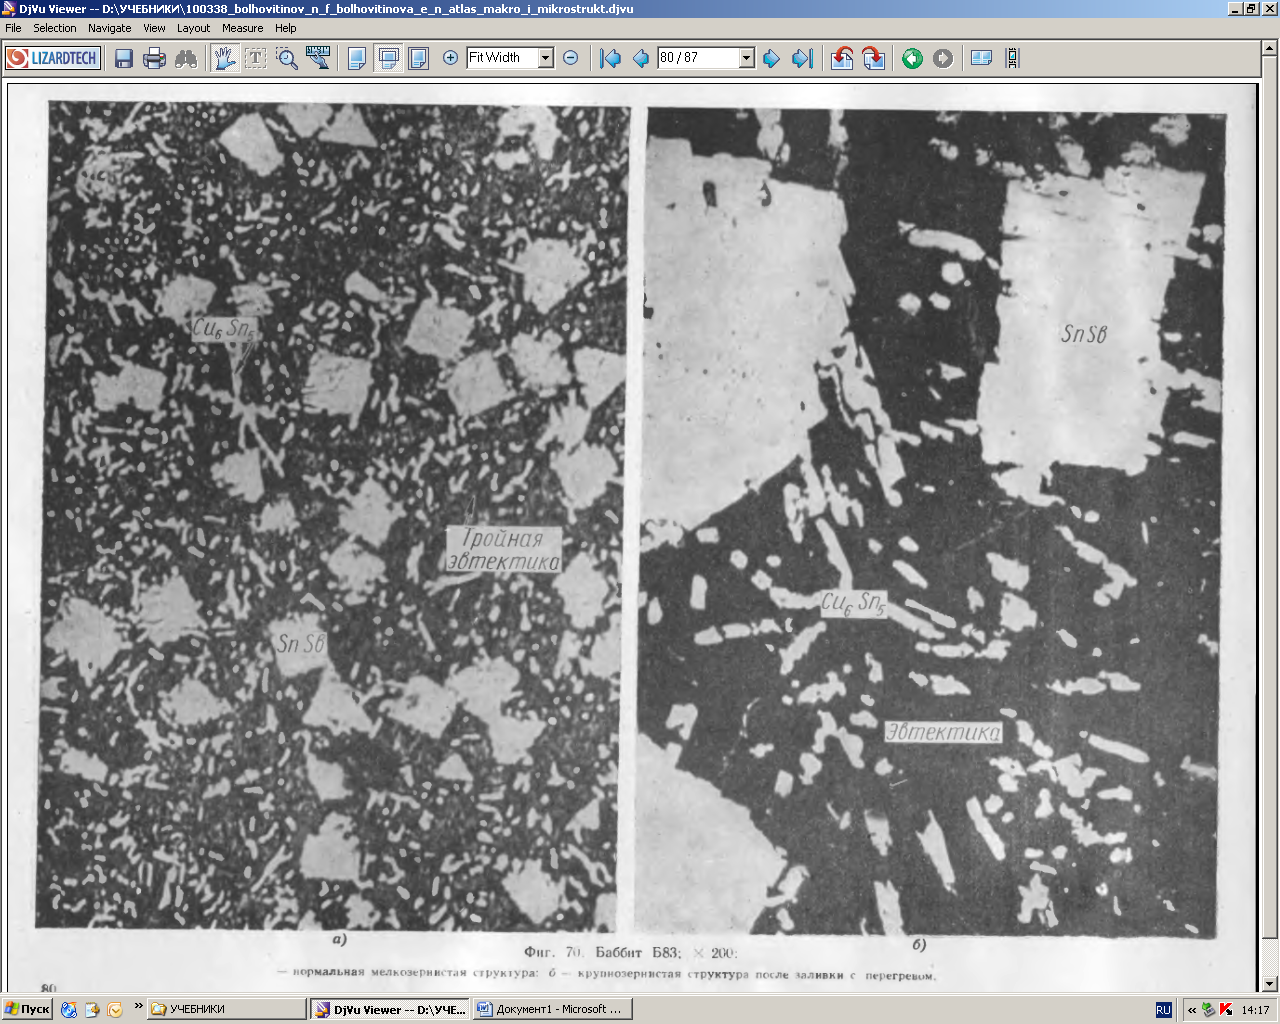Select the text selection tool
Viewport: 1280px width, 1024px height.
[256, 58]
